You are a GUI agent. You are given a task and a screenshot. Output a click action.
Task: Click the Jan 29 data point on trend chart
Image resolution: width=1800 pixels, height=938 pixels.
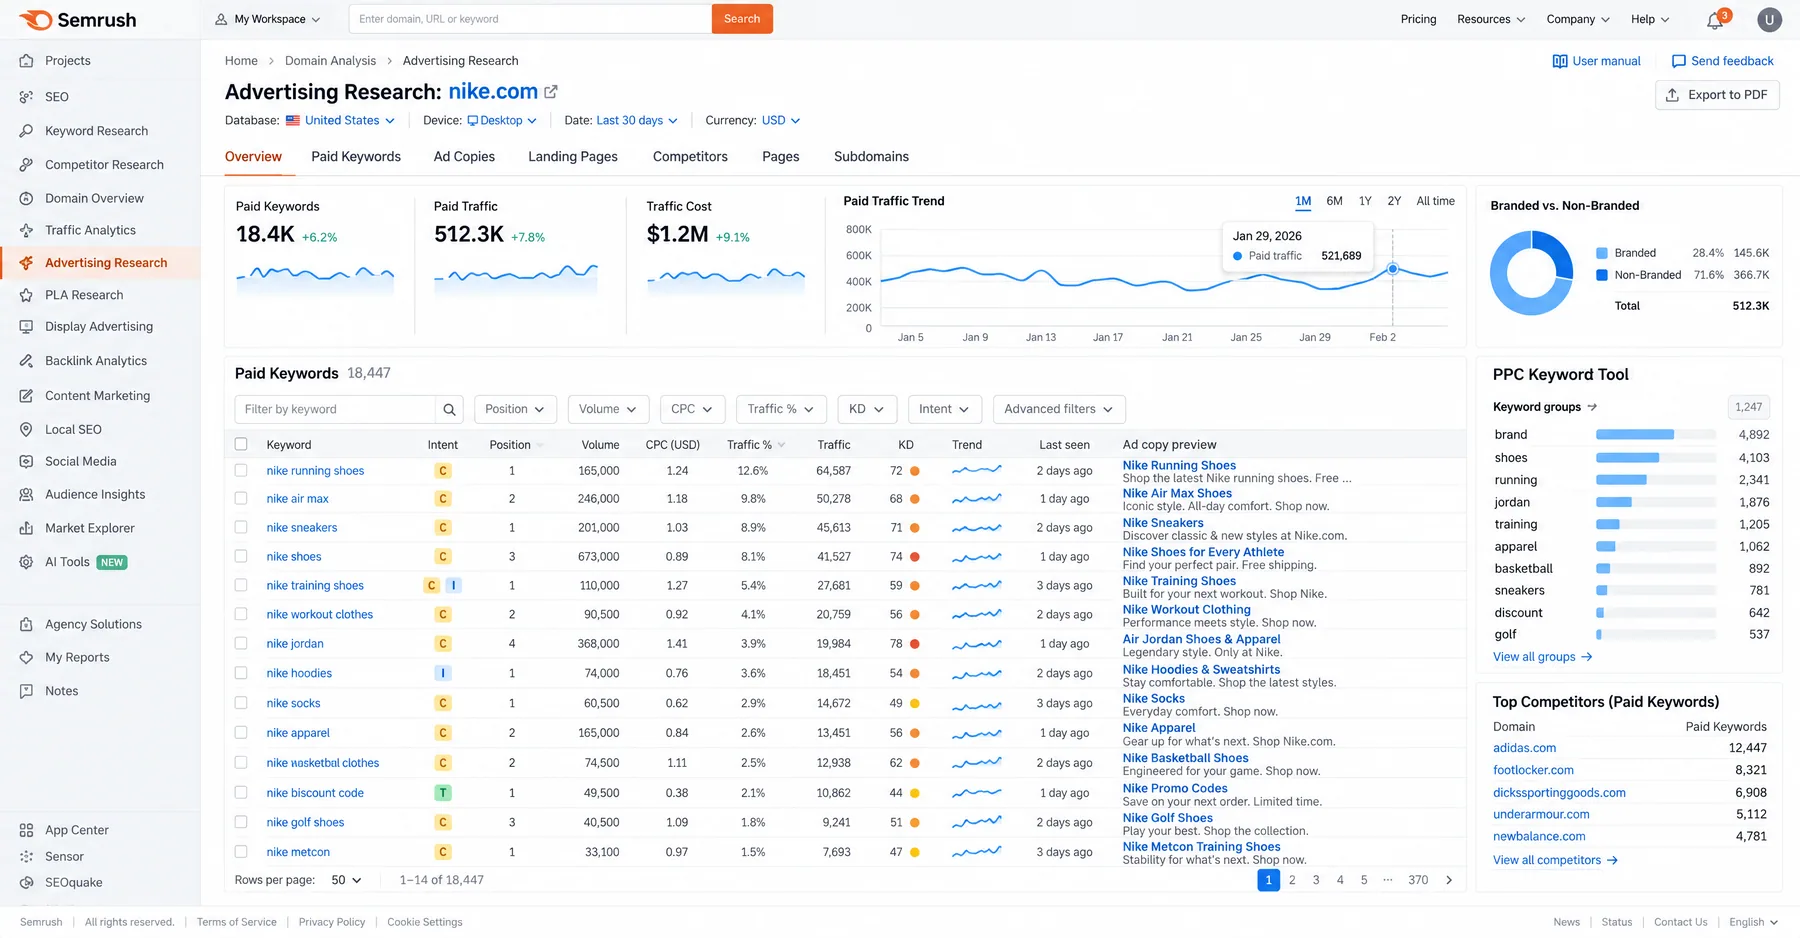(x=1392, y=269)
